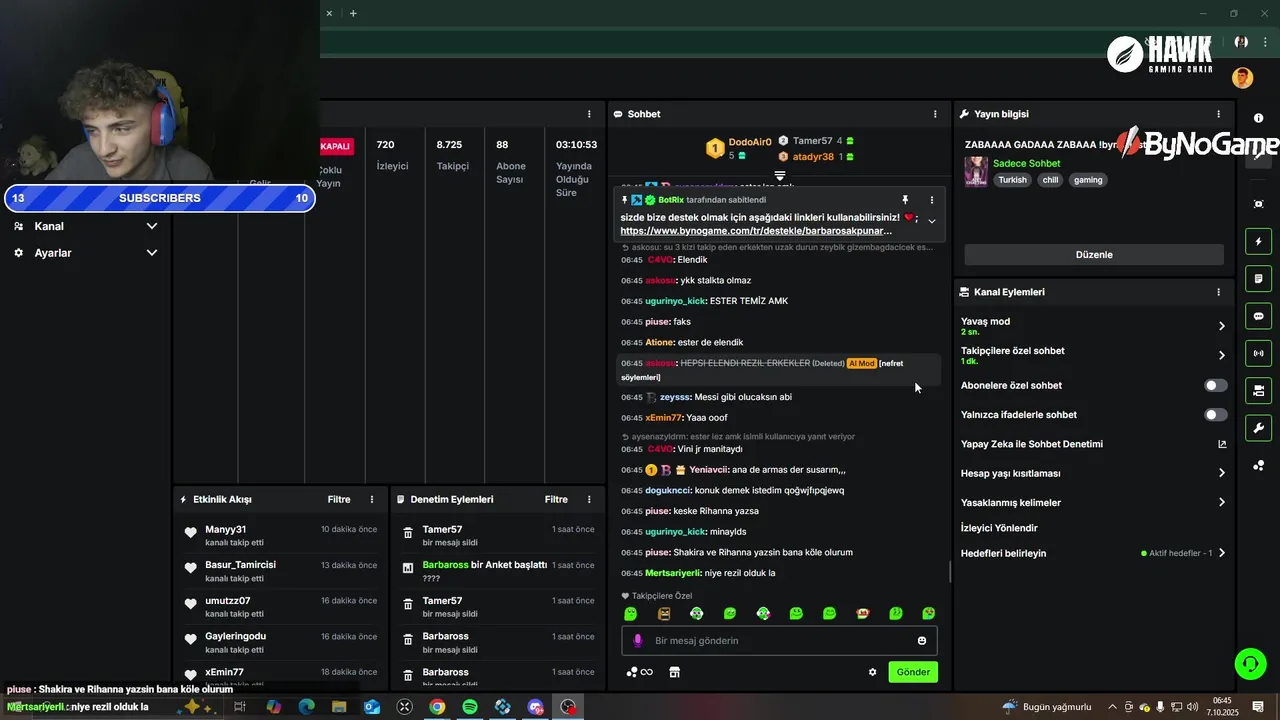Open Takipçilere özel sohbet options arrow
Viewport: 1280px width, 720px height.
(1221, 355)
